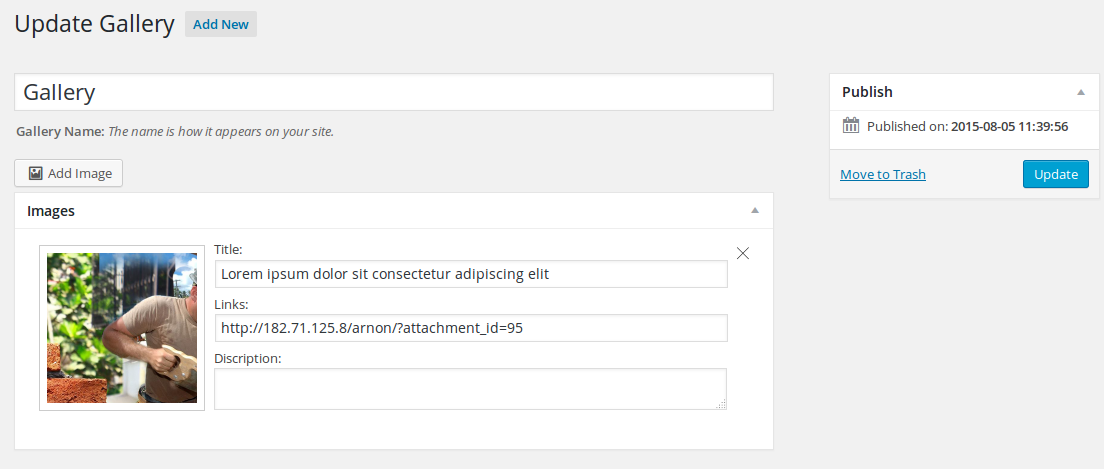Remove the image with the X icon
The image size is (1104, 469).
pos(742,254)
